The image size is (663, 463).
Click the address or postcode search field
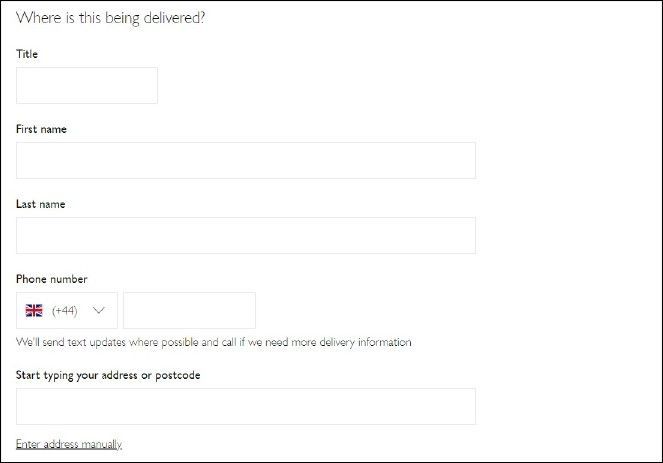(x=246, y=406)
